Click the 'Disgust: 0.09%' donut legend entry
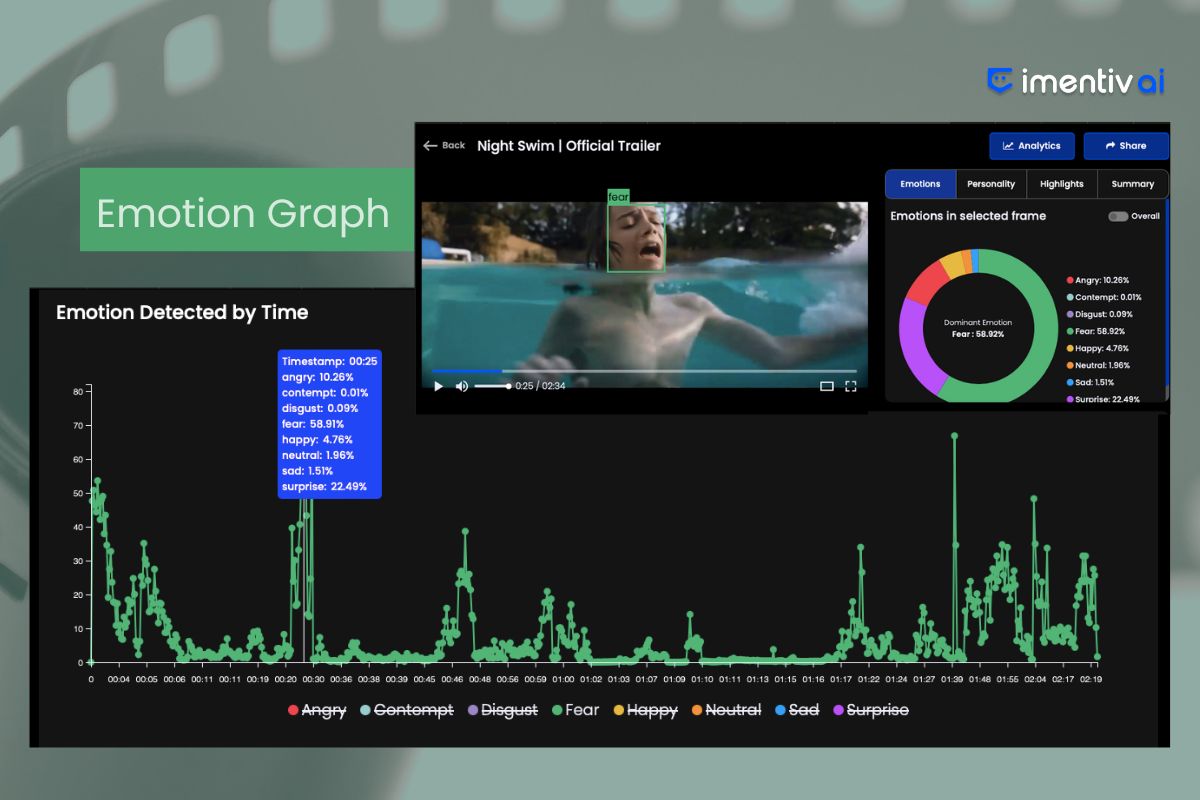 1101,315
